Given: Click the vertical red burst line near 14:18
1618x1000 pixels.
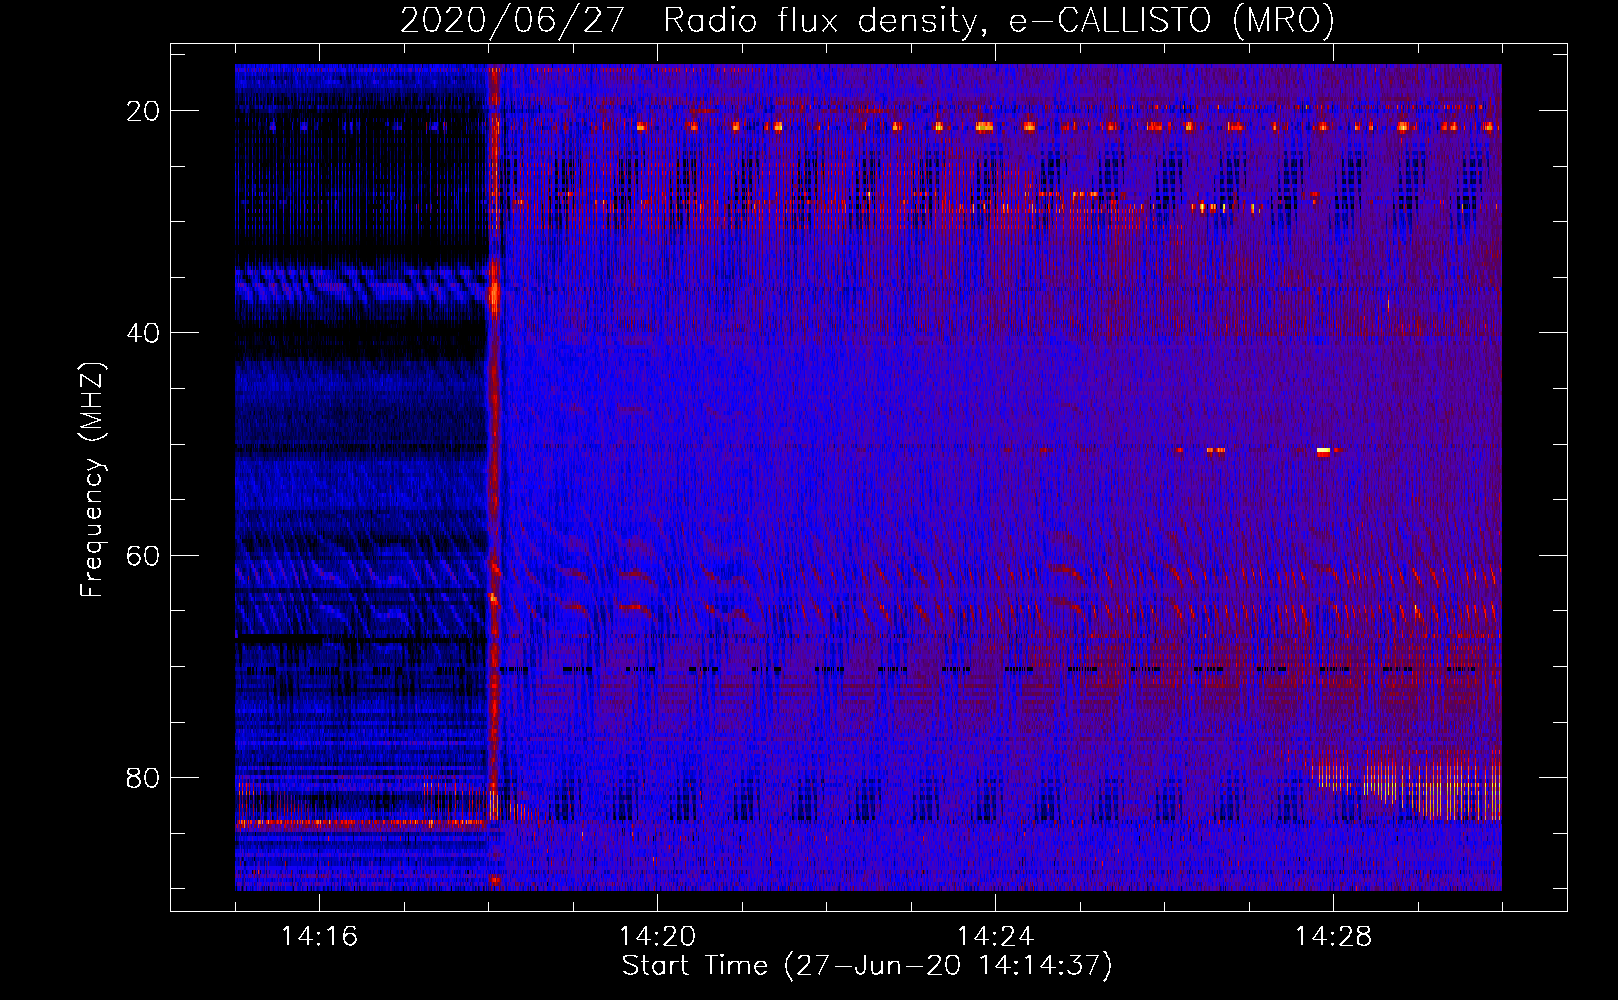Looking at the screenshot, I should pyautogui.click(x=494, y=477).
